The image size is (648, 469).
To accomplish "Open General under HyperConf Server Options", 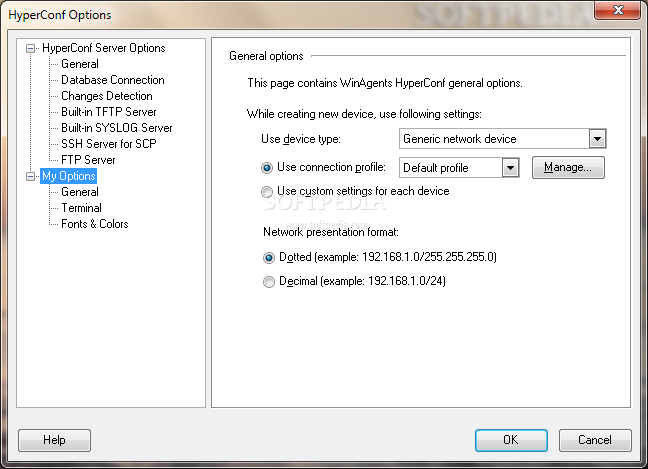I will 80,64.
